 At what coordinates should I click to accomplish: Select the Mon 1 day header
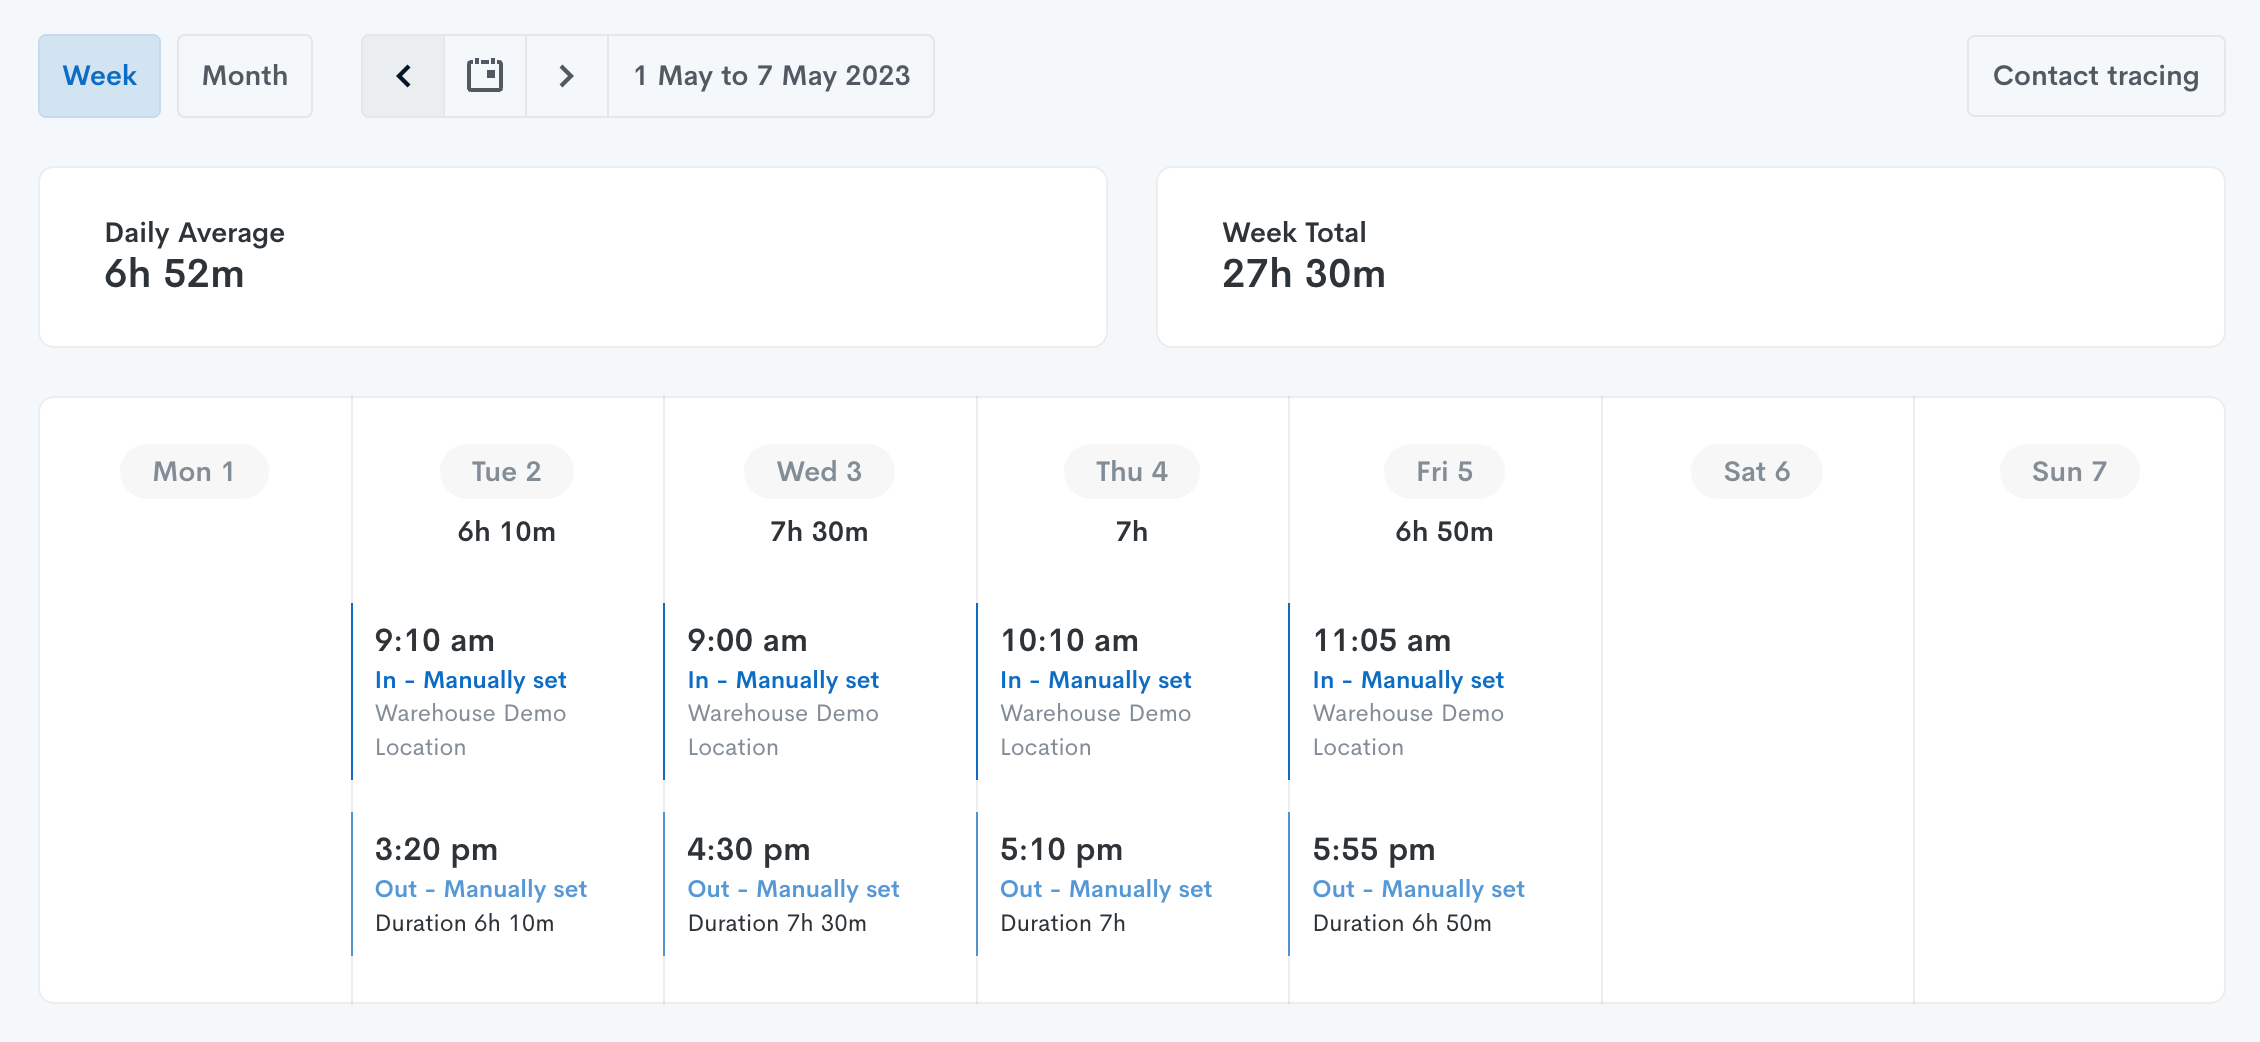[194, 471]
